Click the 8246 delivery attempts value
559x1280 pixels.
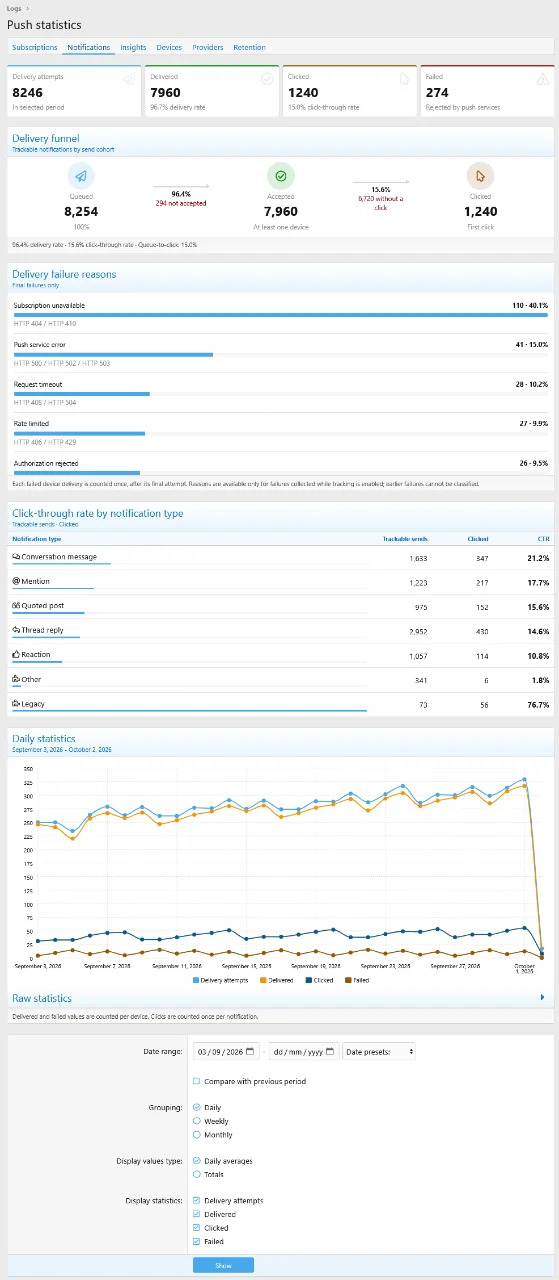tap(27, 92)
